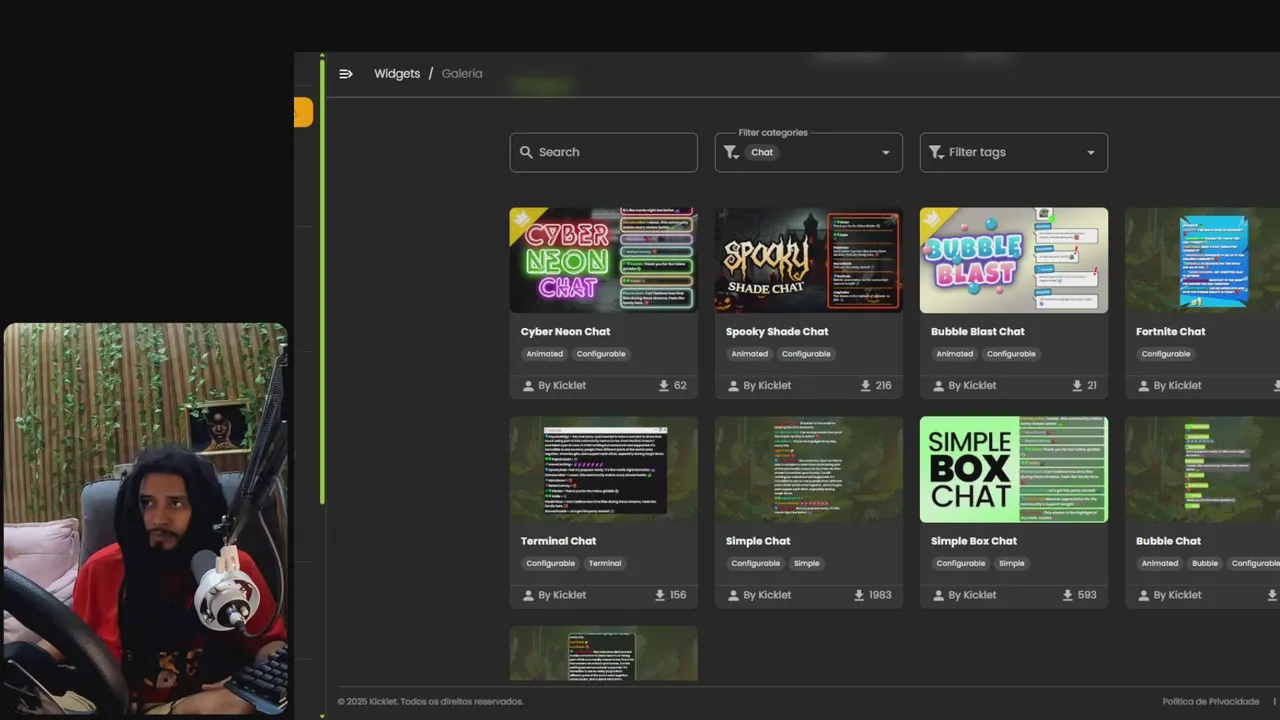
Task: Click the author icon on Bubble Chat
Action: coord(1143,595)
